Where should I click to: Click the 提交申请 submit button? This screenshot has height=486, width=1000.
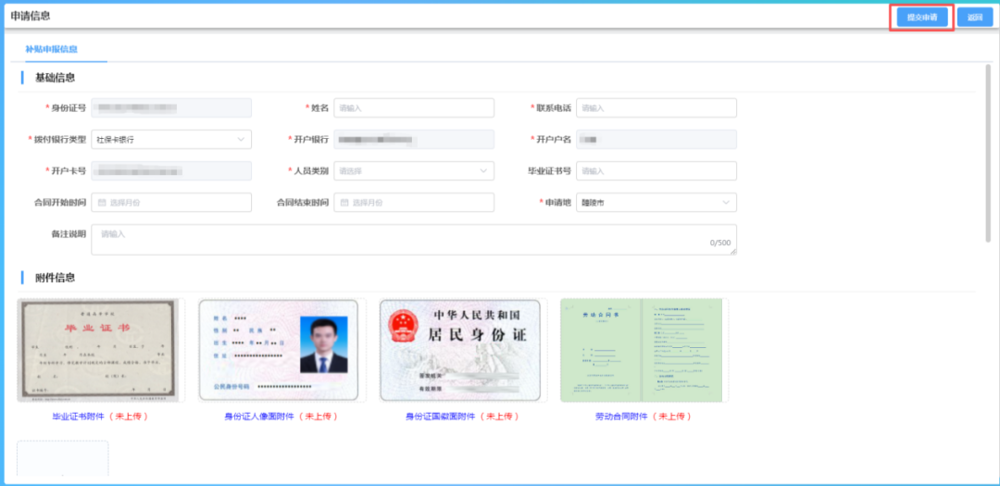click(x=922, y=17)
